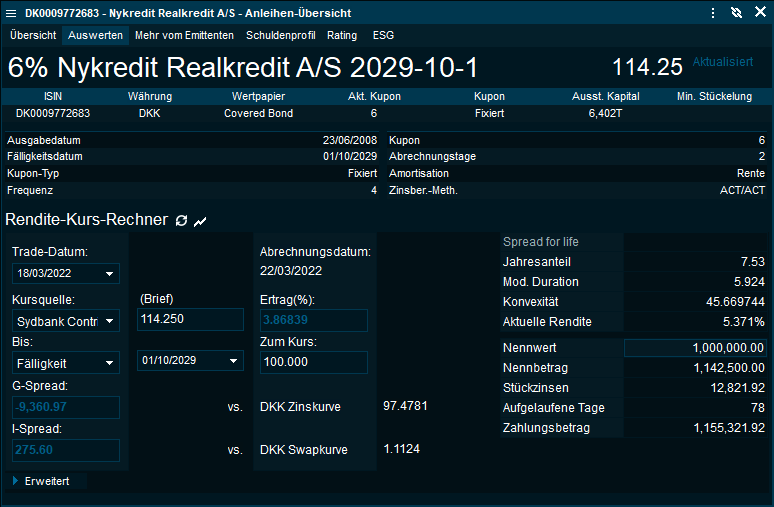Click the Brief price field 114.250

pos(190,319)
